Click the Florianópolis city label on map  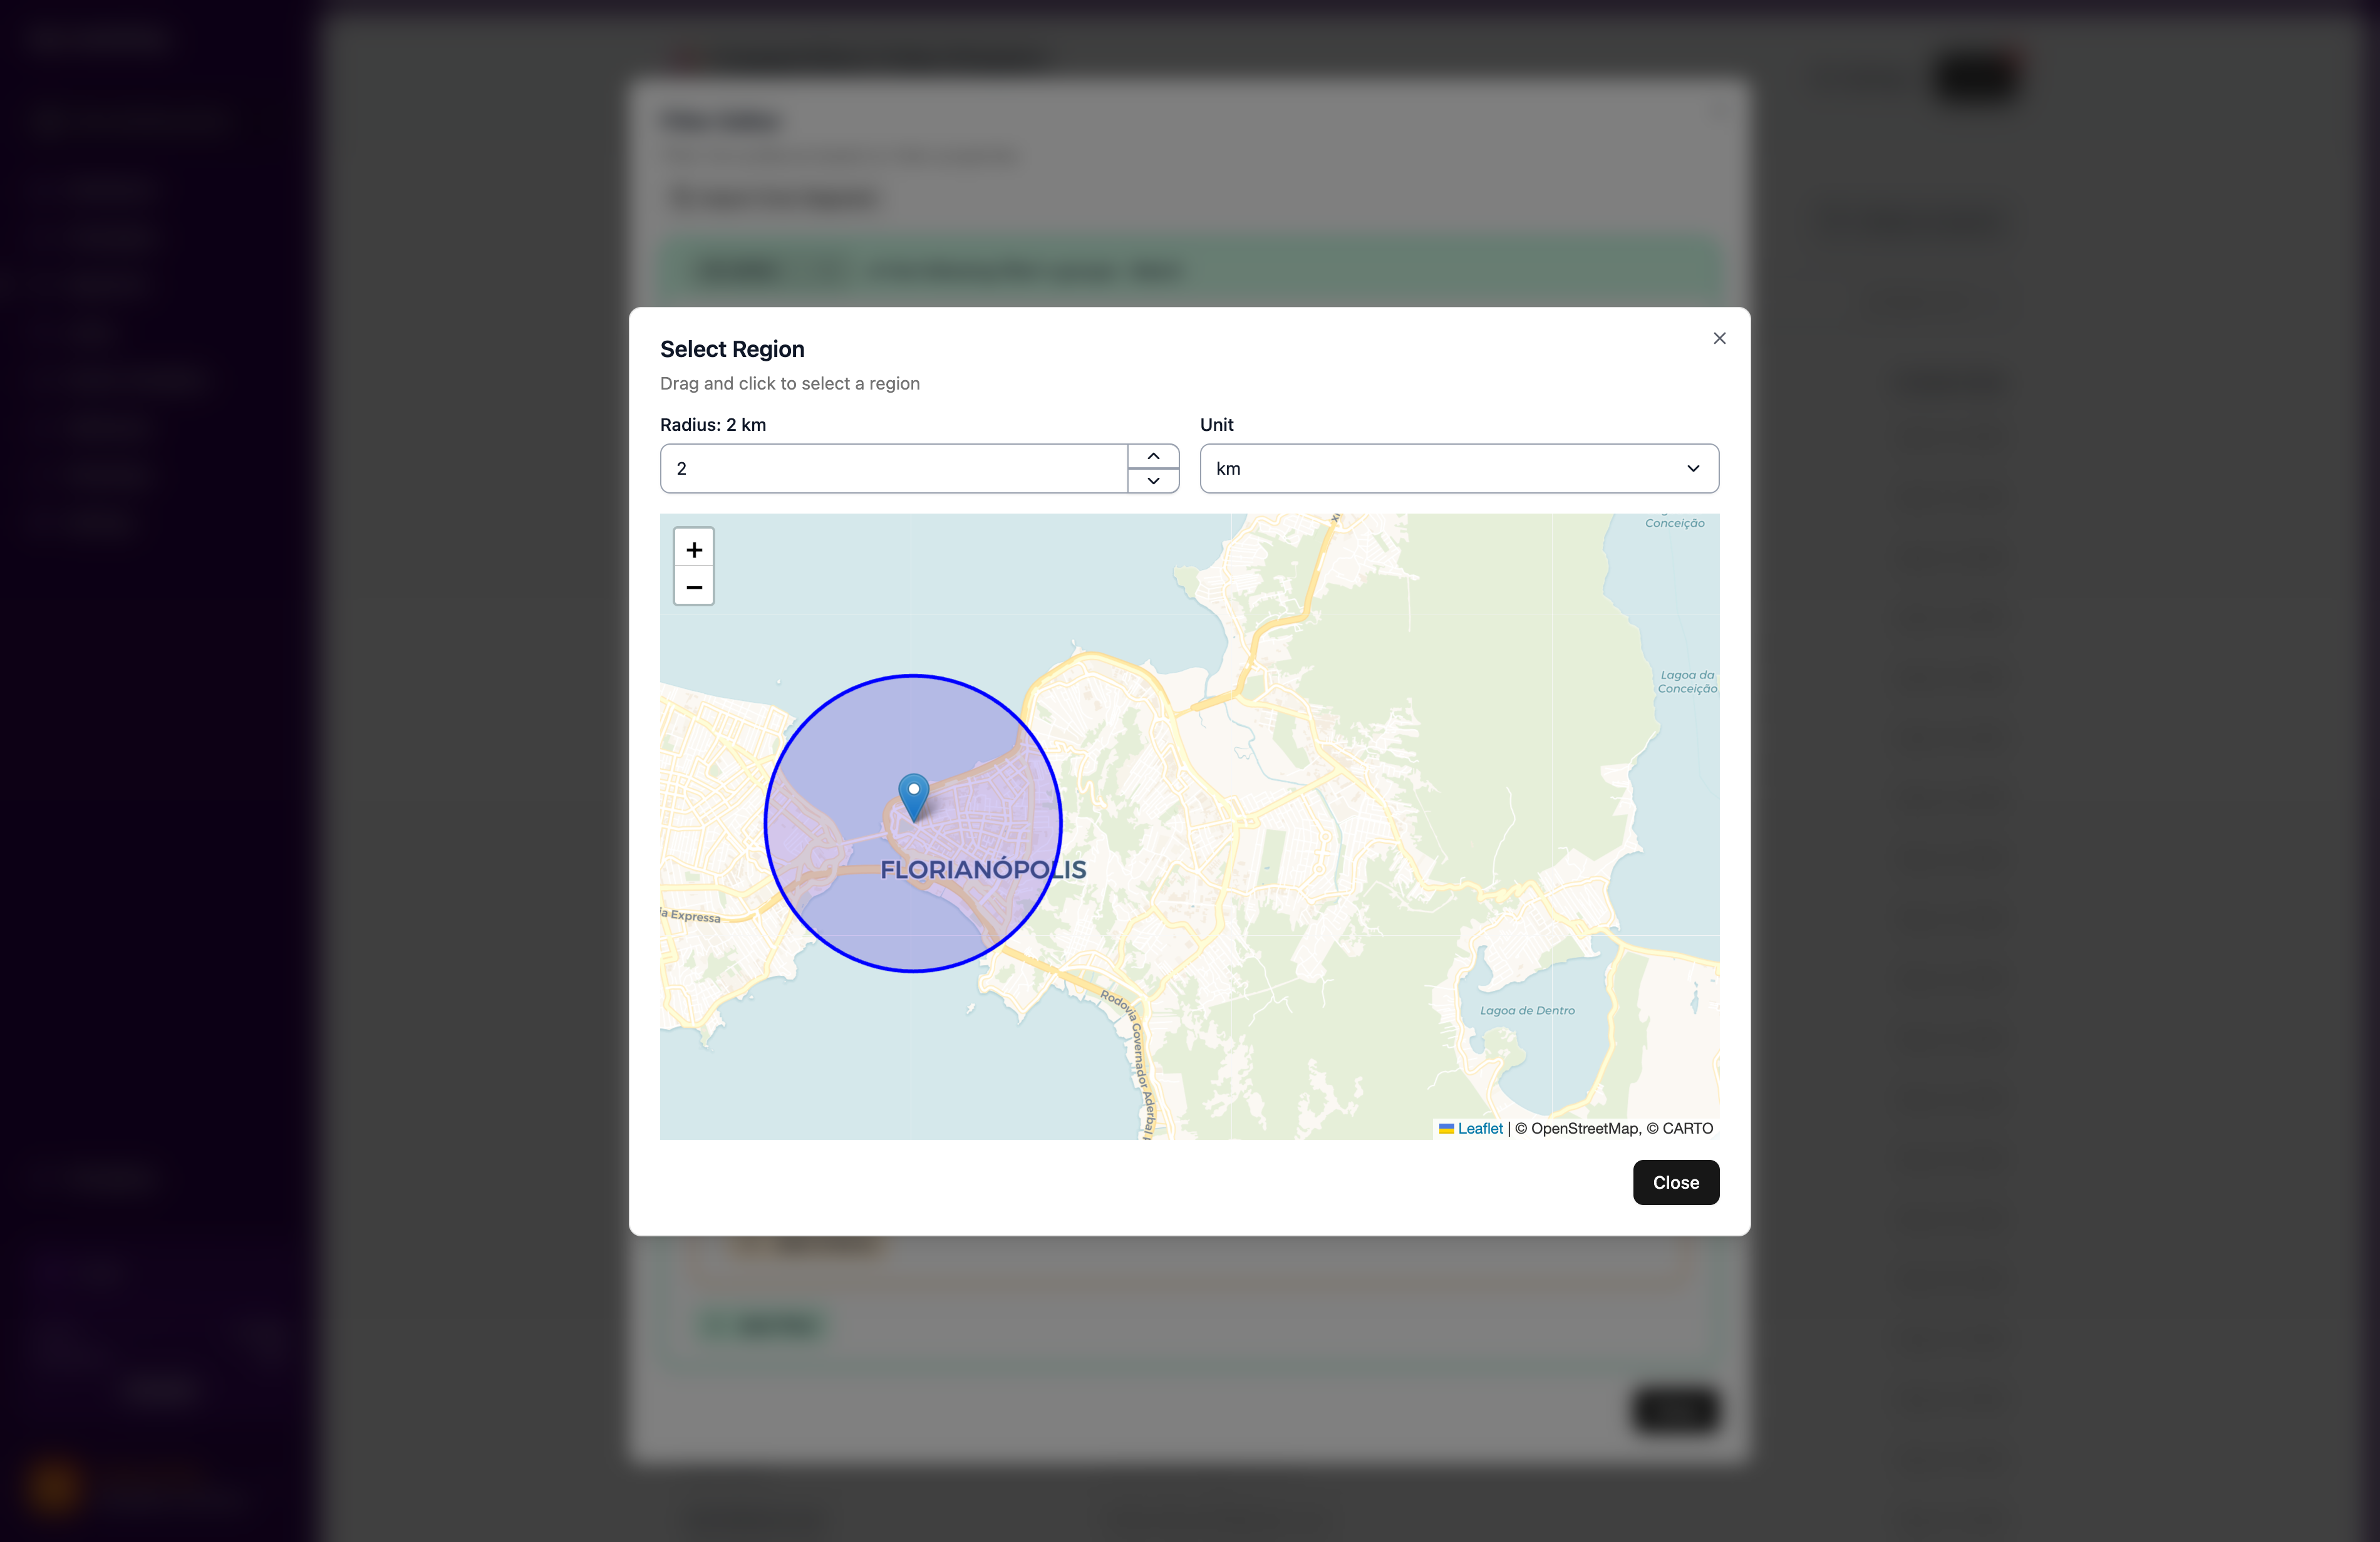coord(983,869)
